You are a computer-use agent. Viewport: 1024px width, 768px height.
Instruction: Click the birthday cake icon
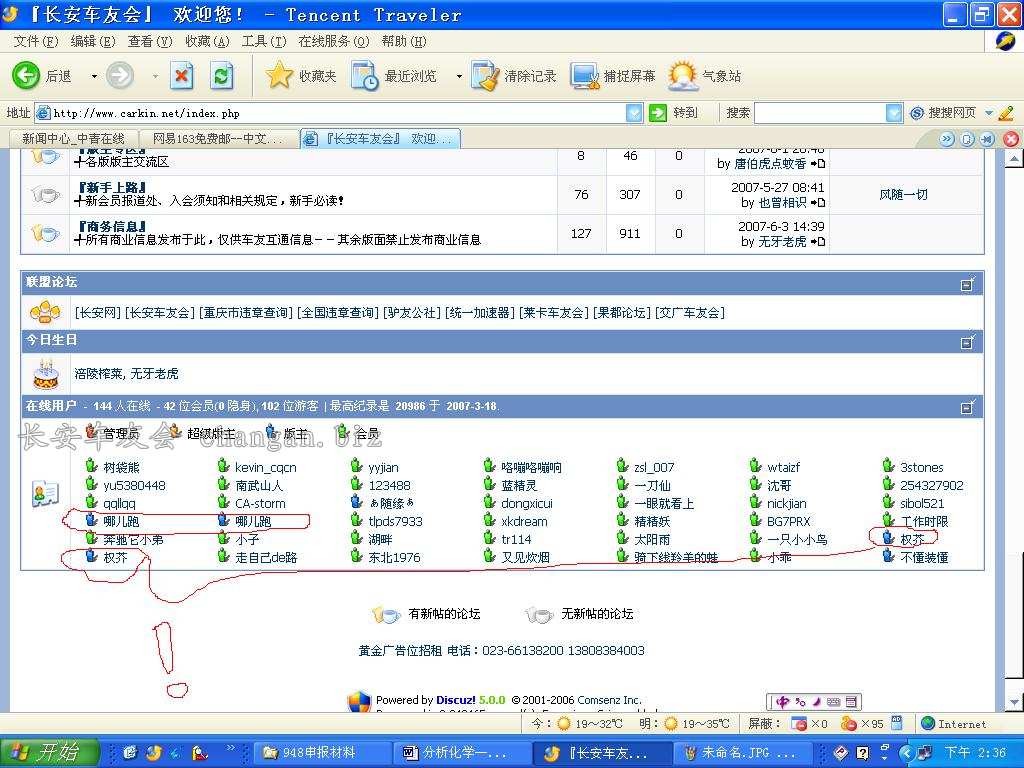pyautogui.click(x=46, y=374)
